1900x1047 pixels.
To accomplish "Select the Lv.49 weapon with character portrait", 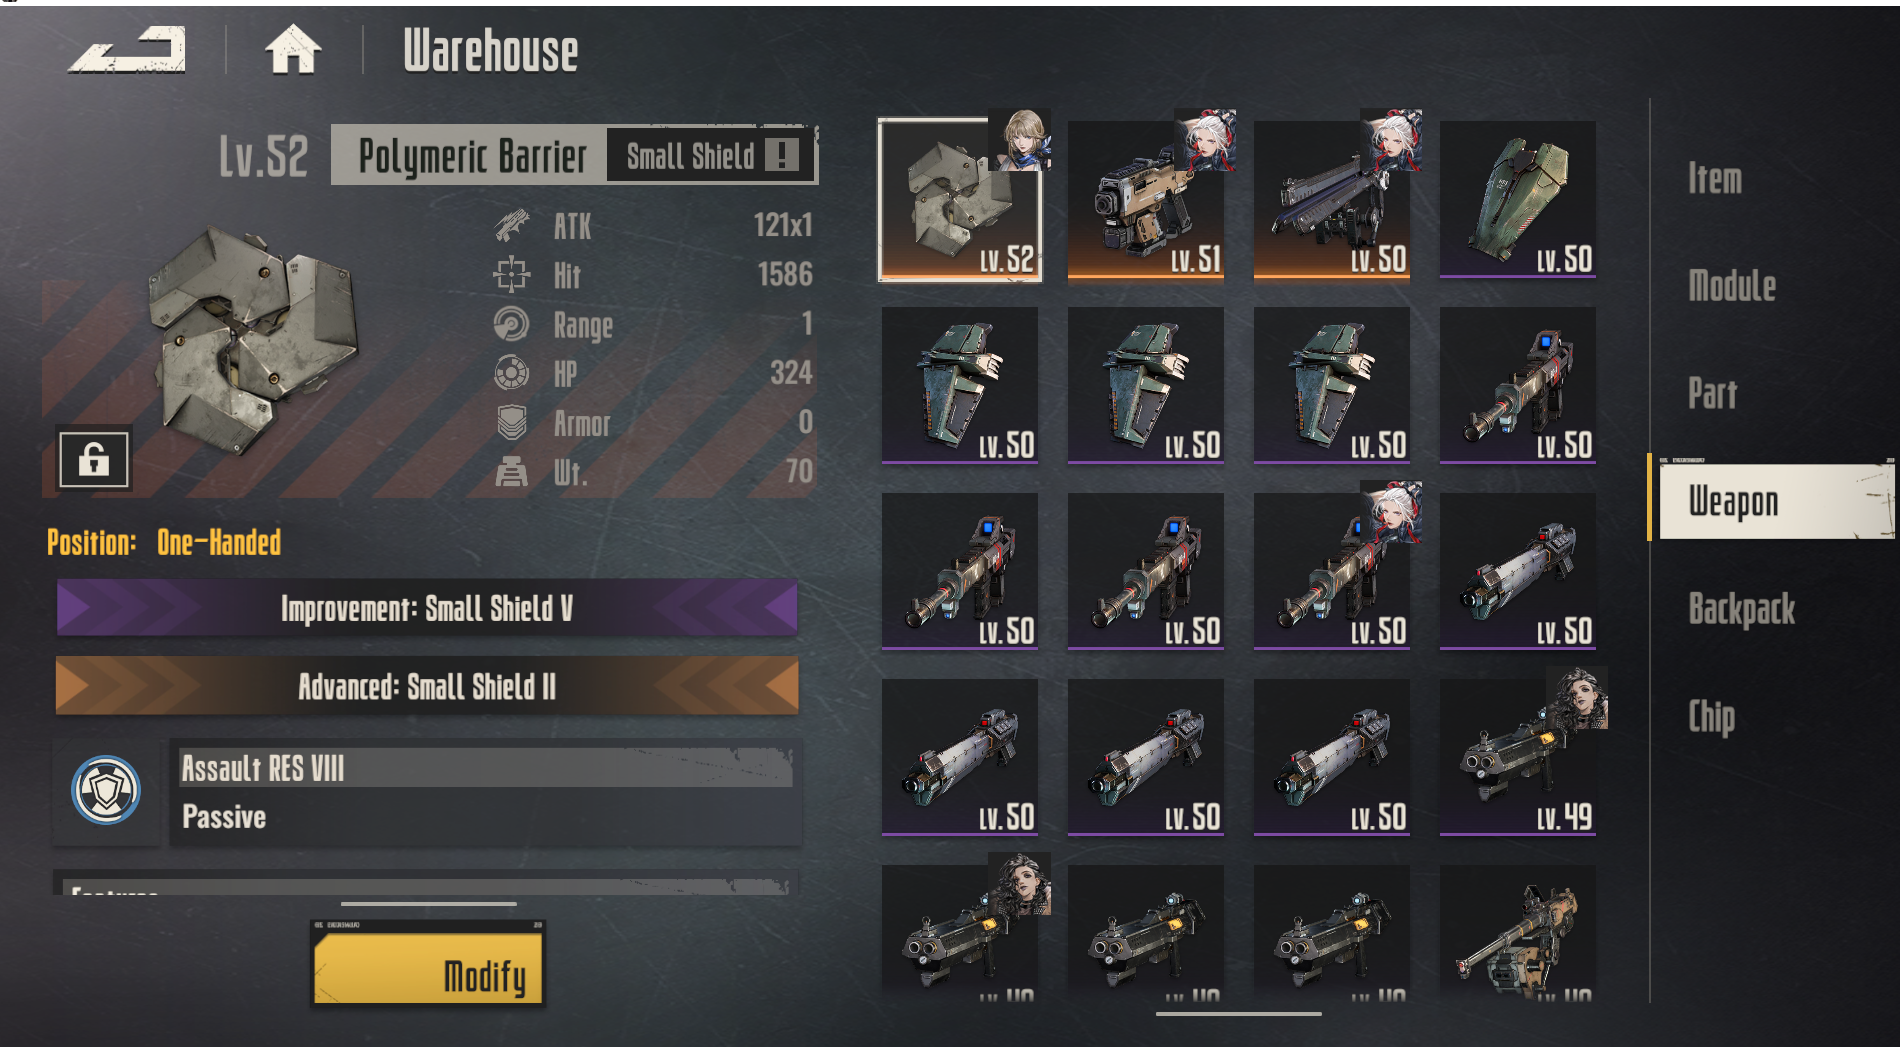I will click(x=1518, y=757).
